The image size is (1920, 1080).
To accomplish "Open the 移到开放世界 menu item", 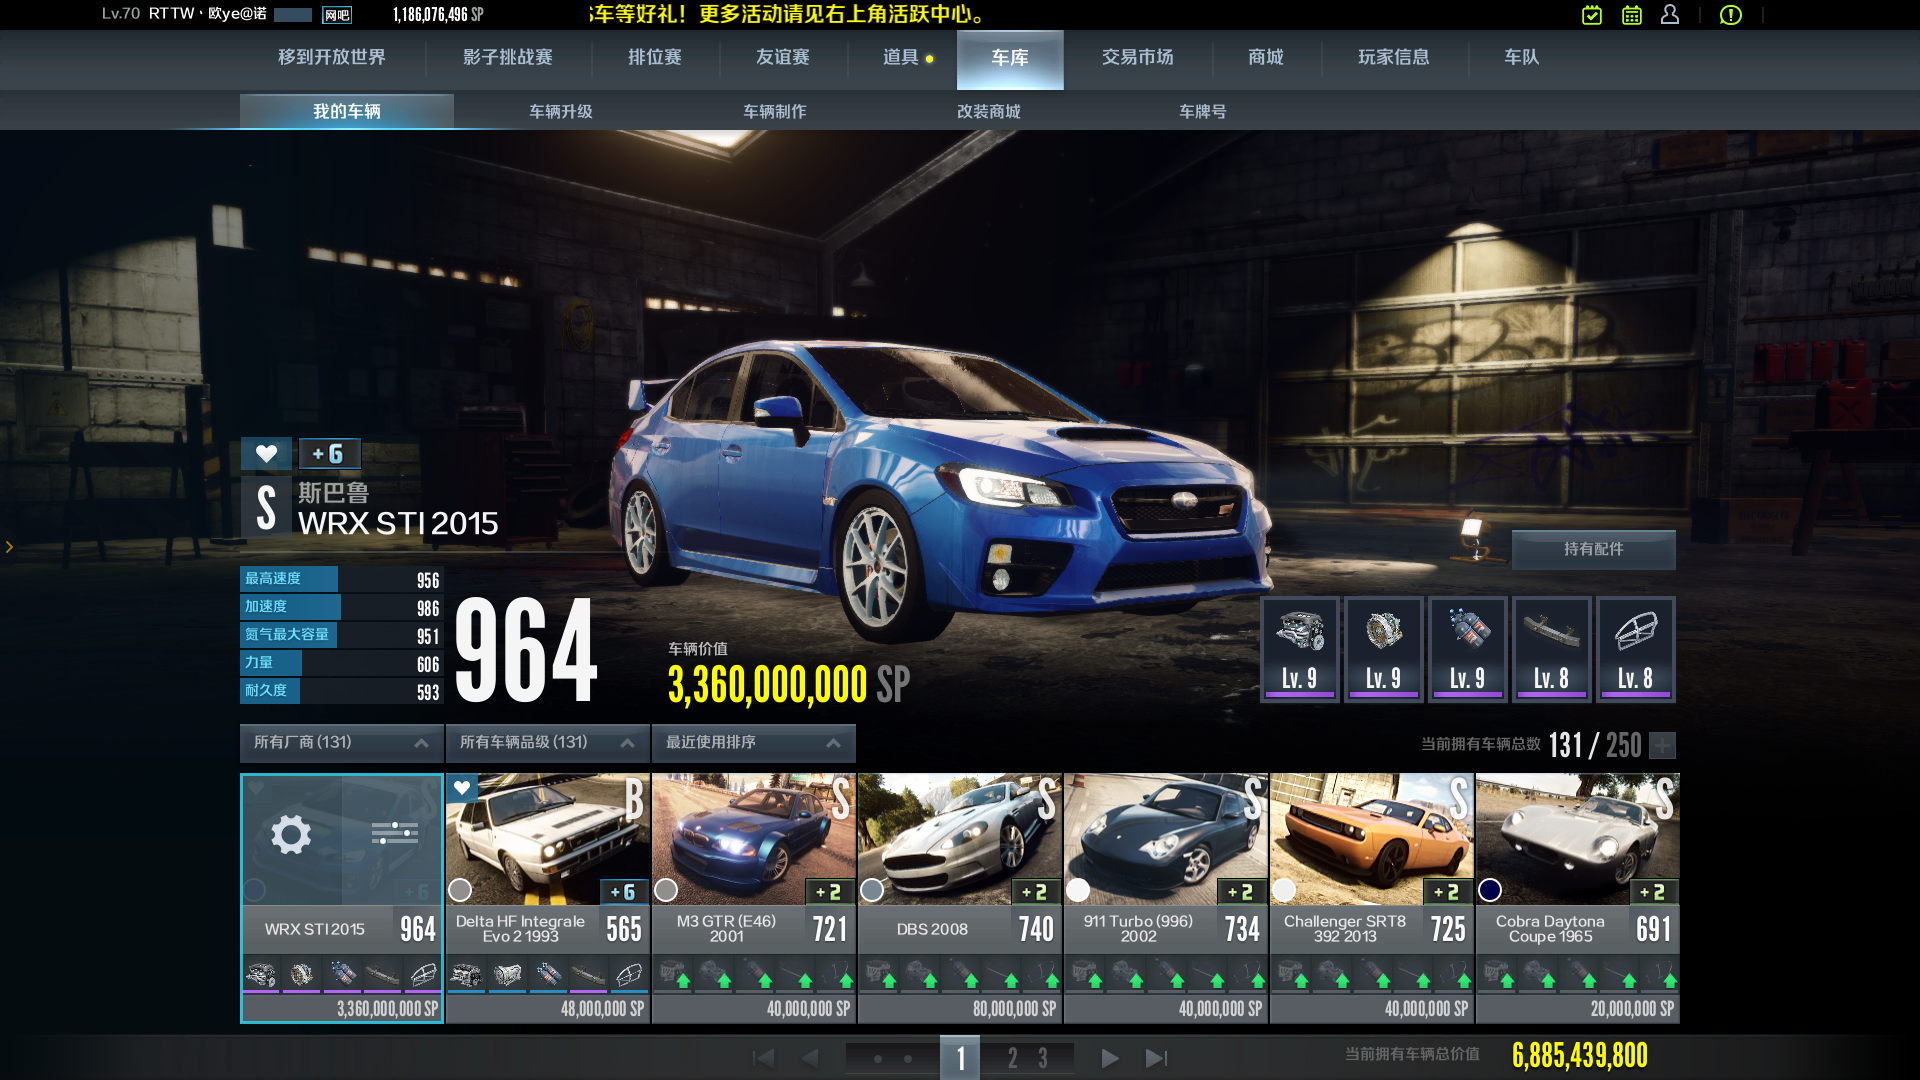I will [x=331, y=58].
